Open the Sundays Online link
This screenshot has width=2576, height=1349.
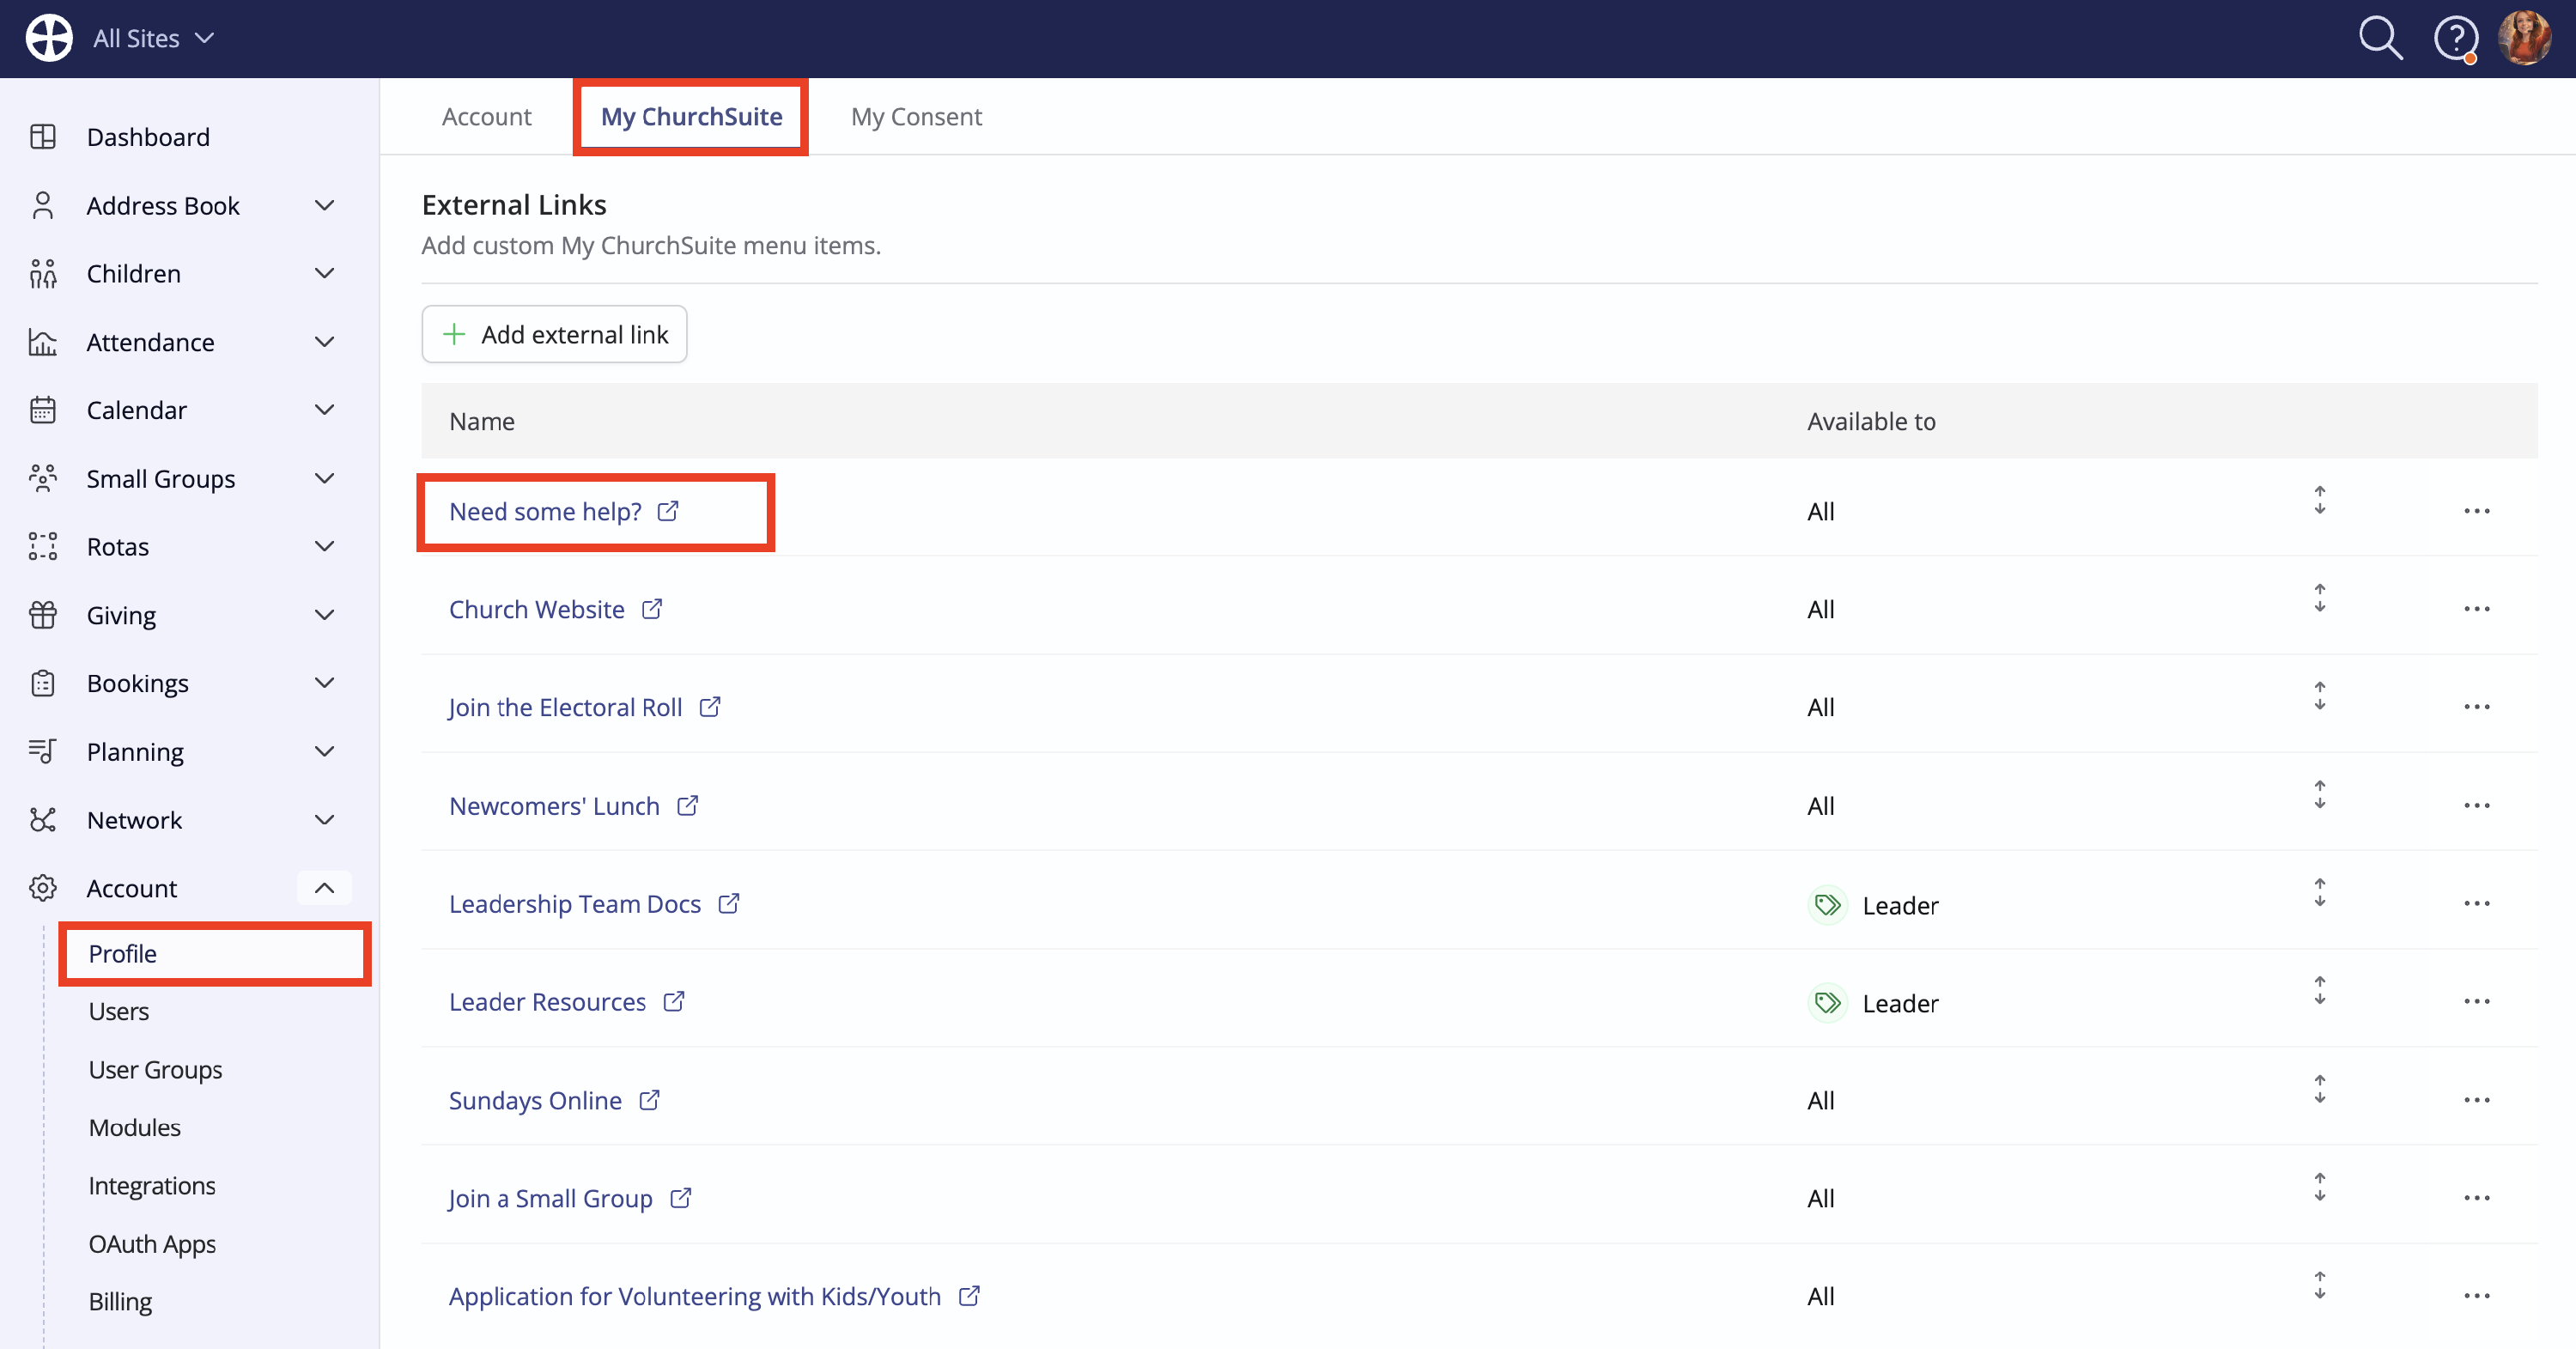555,1100
